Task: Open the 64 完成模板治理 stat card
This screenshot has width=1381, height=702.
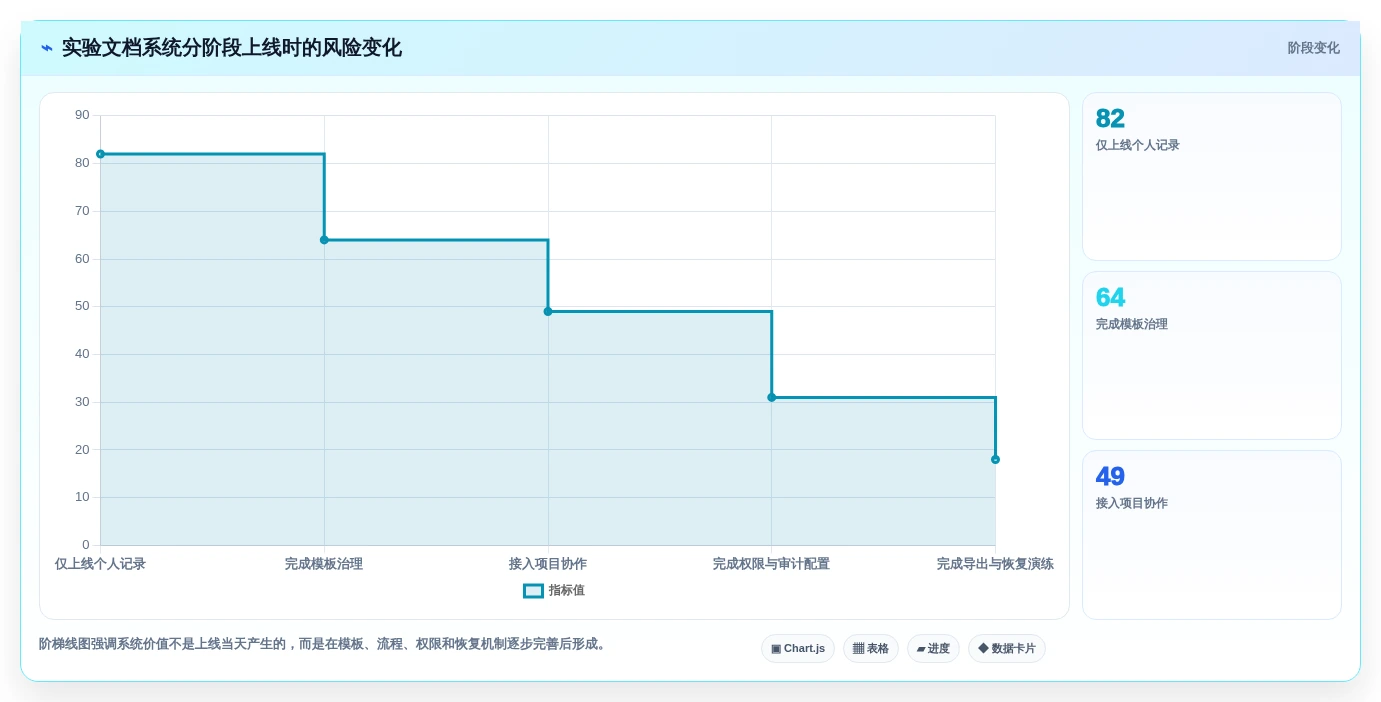Action: pos(1212,356)
